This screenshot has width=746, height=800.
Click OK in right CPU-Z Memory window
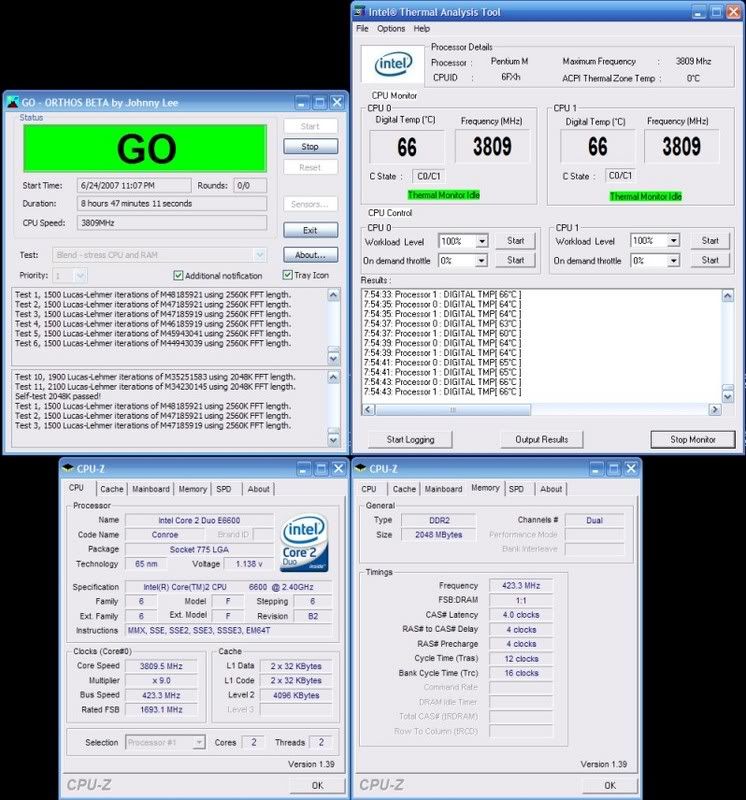click(610, 785)
